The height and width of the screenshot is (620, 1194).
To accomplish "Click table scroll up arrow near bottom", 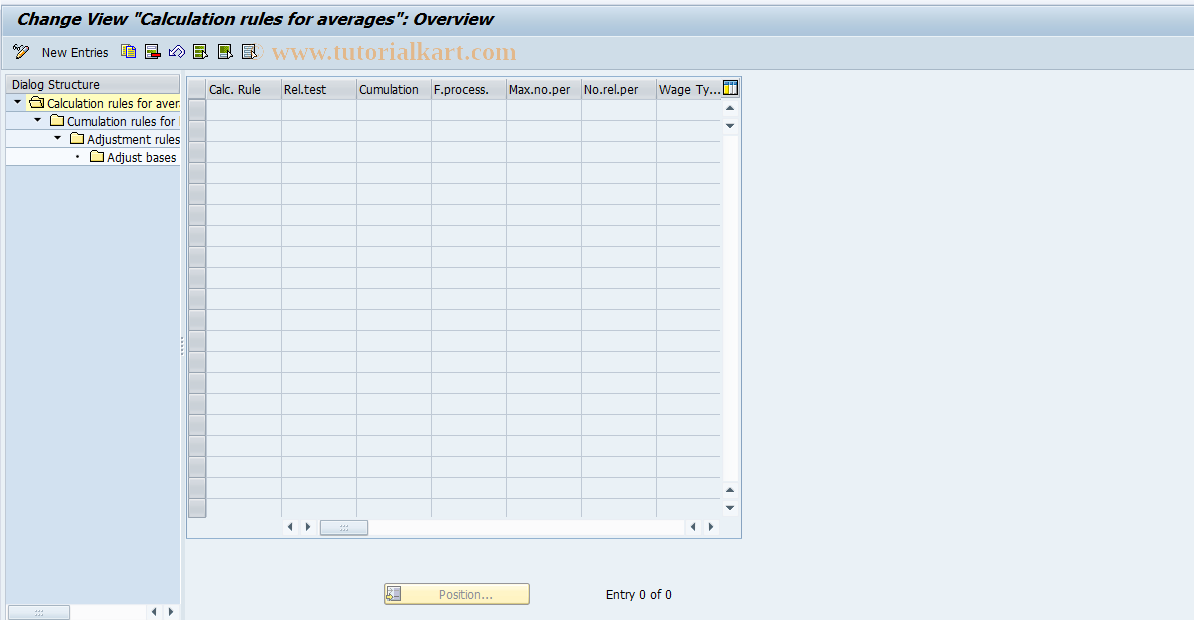I will click(x=730, y=490).
